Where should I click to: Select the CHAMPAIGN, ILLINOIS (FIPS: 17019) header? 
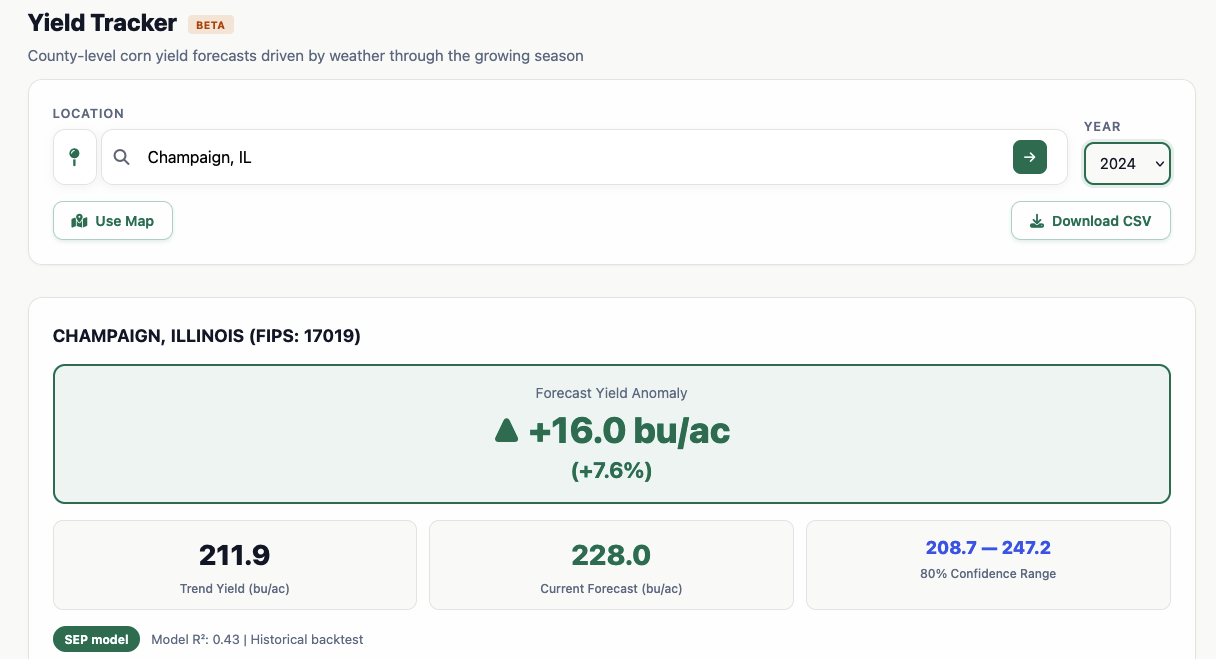click(x=207, y=335)
